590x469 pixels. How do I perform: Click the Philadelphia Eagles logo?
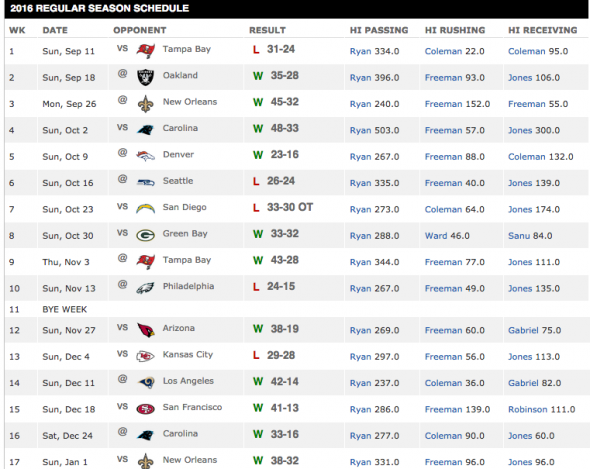tap(145, 288)
